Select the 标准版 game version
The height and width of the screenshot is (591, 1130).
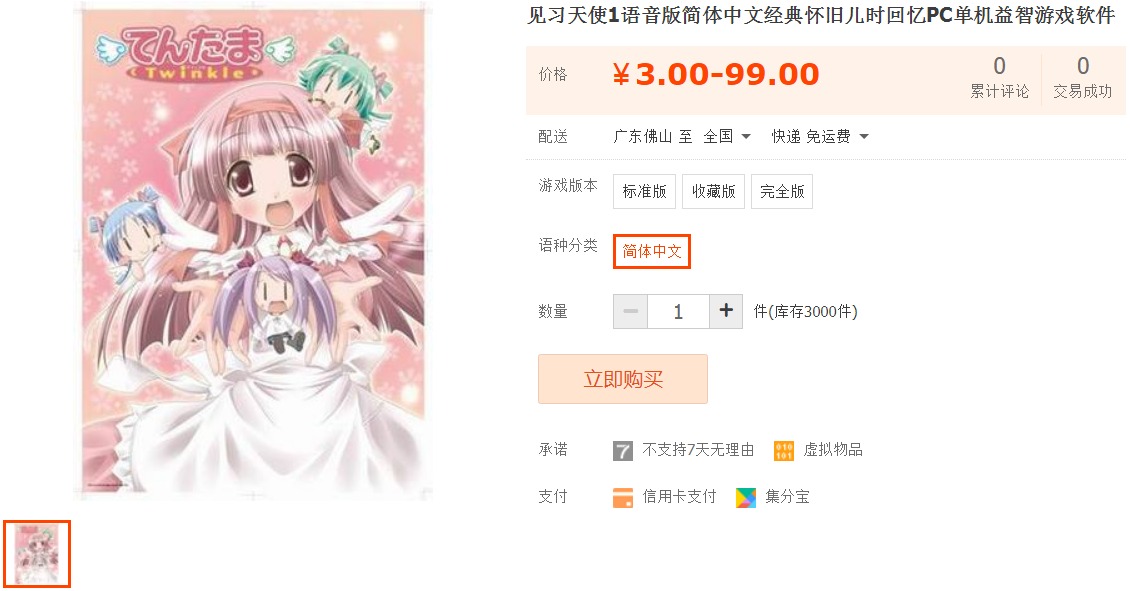click(x=644, y=191)
